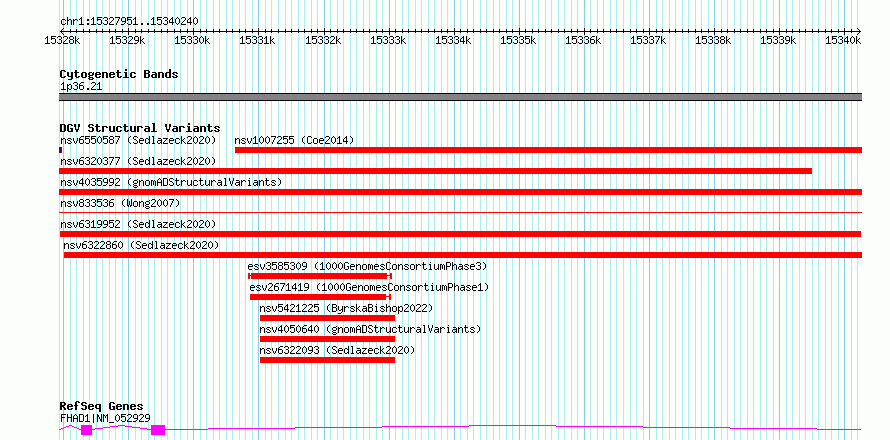Select the red nsv4035992 variant bar
Viewport: 890px width, 440px height.
(460, 192)
